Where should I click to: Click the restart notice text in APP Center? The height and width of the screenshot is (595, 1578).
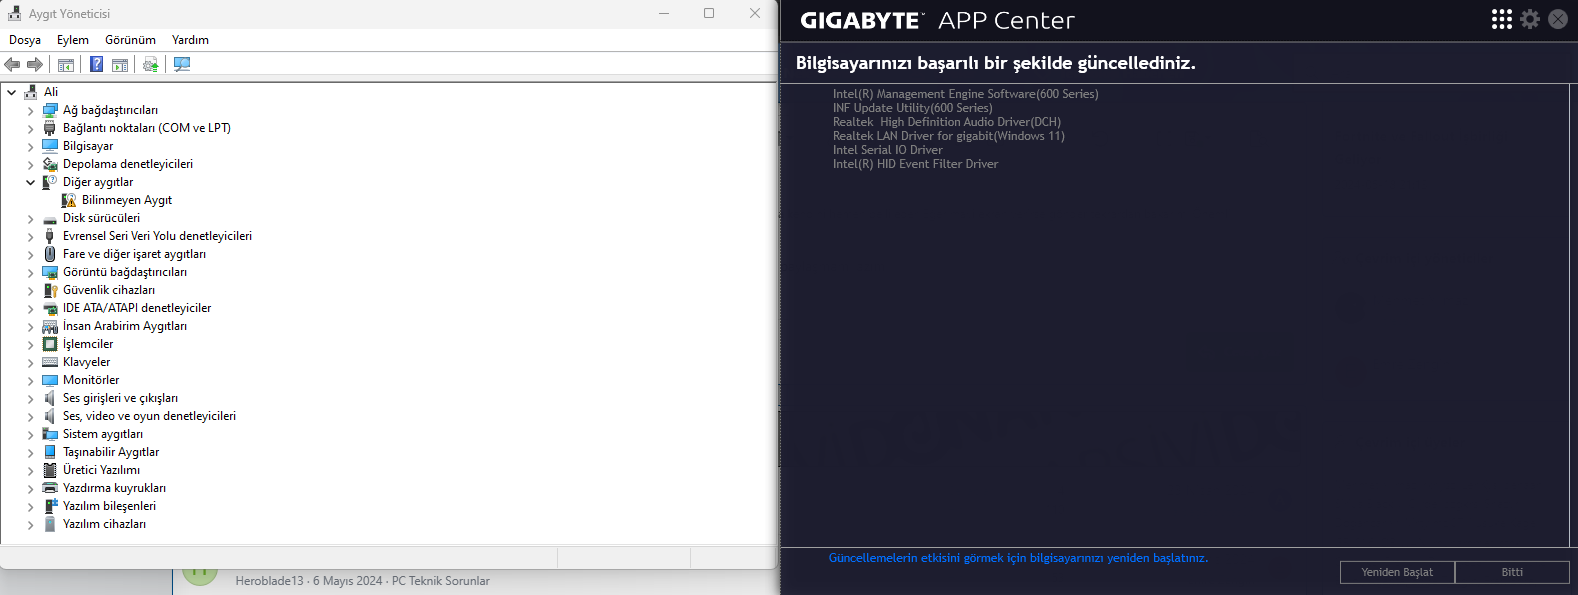1018,558
